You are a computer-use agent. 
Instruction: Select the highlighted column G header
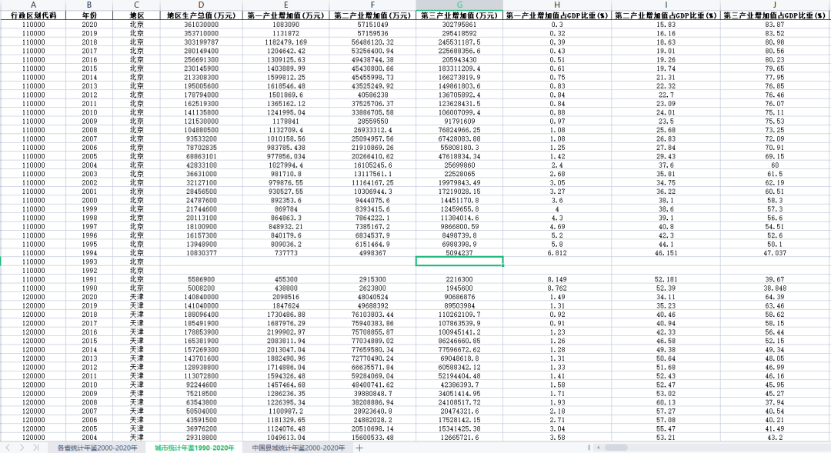click(459, 5)
